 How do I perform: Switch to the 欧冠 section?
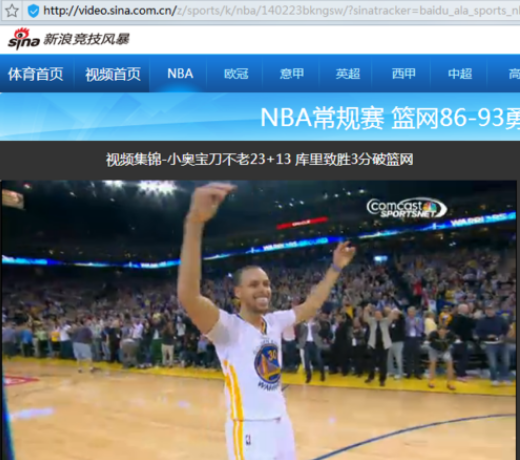236,74
